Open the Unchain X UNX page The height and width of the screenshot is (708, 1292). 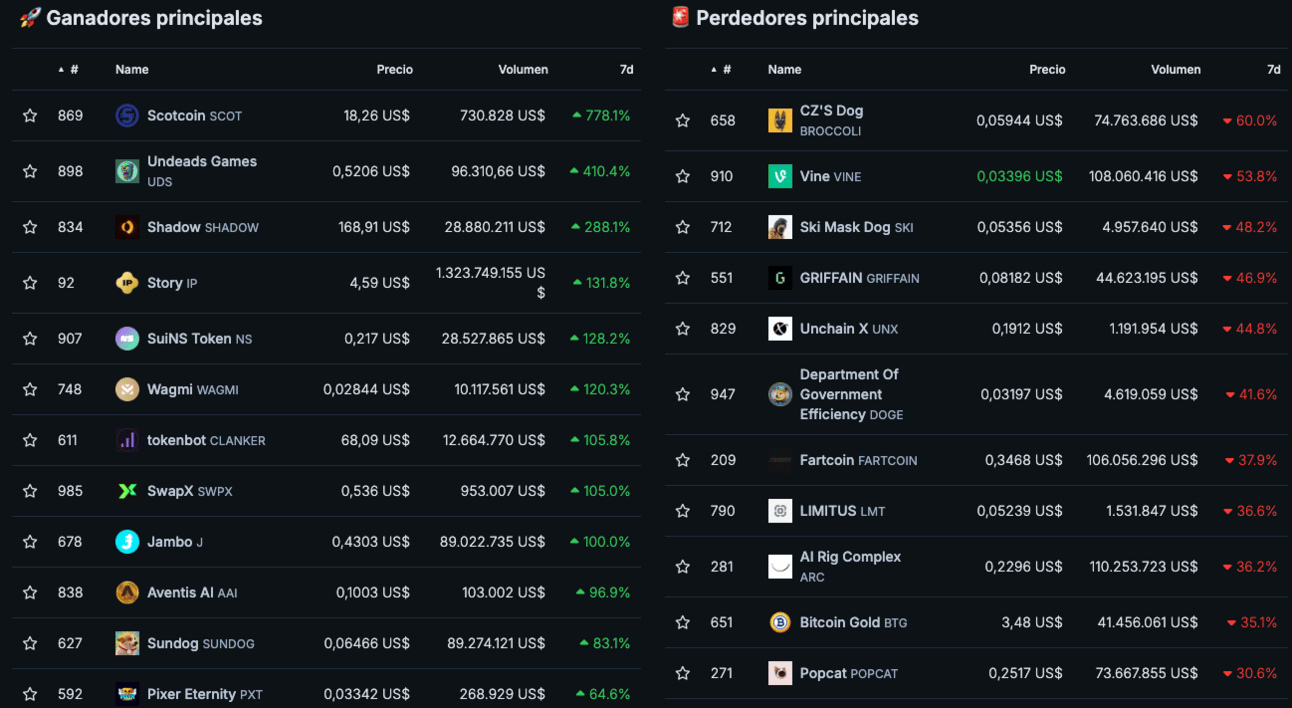pyautogui.click(x=849, y=328)
